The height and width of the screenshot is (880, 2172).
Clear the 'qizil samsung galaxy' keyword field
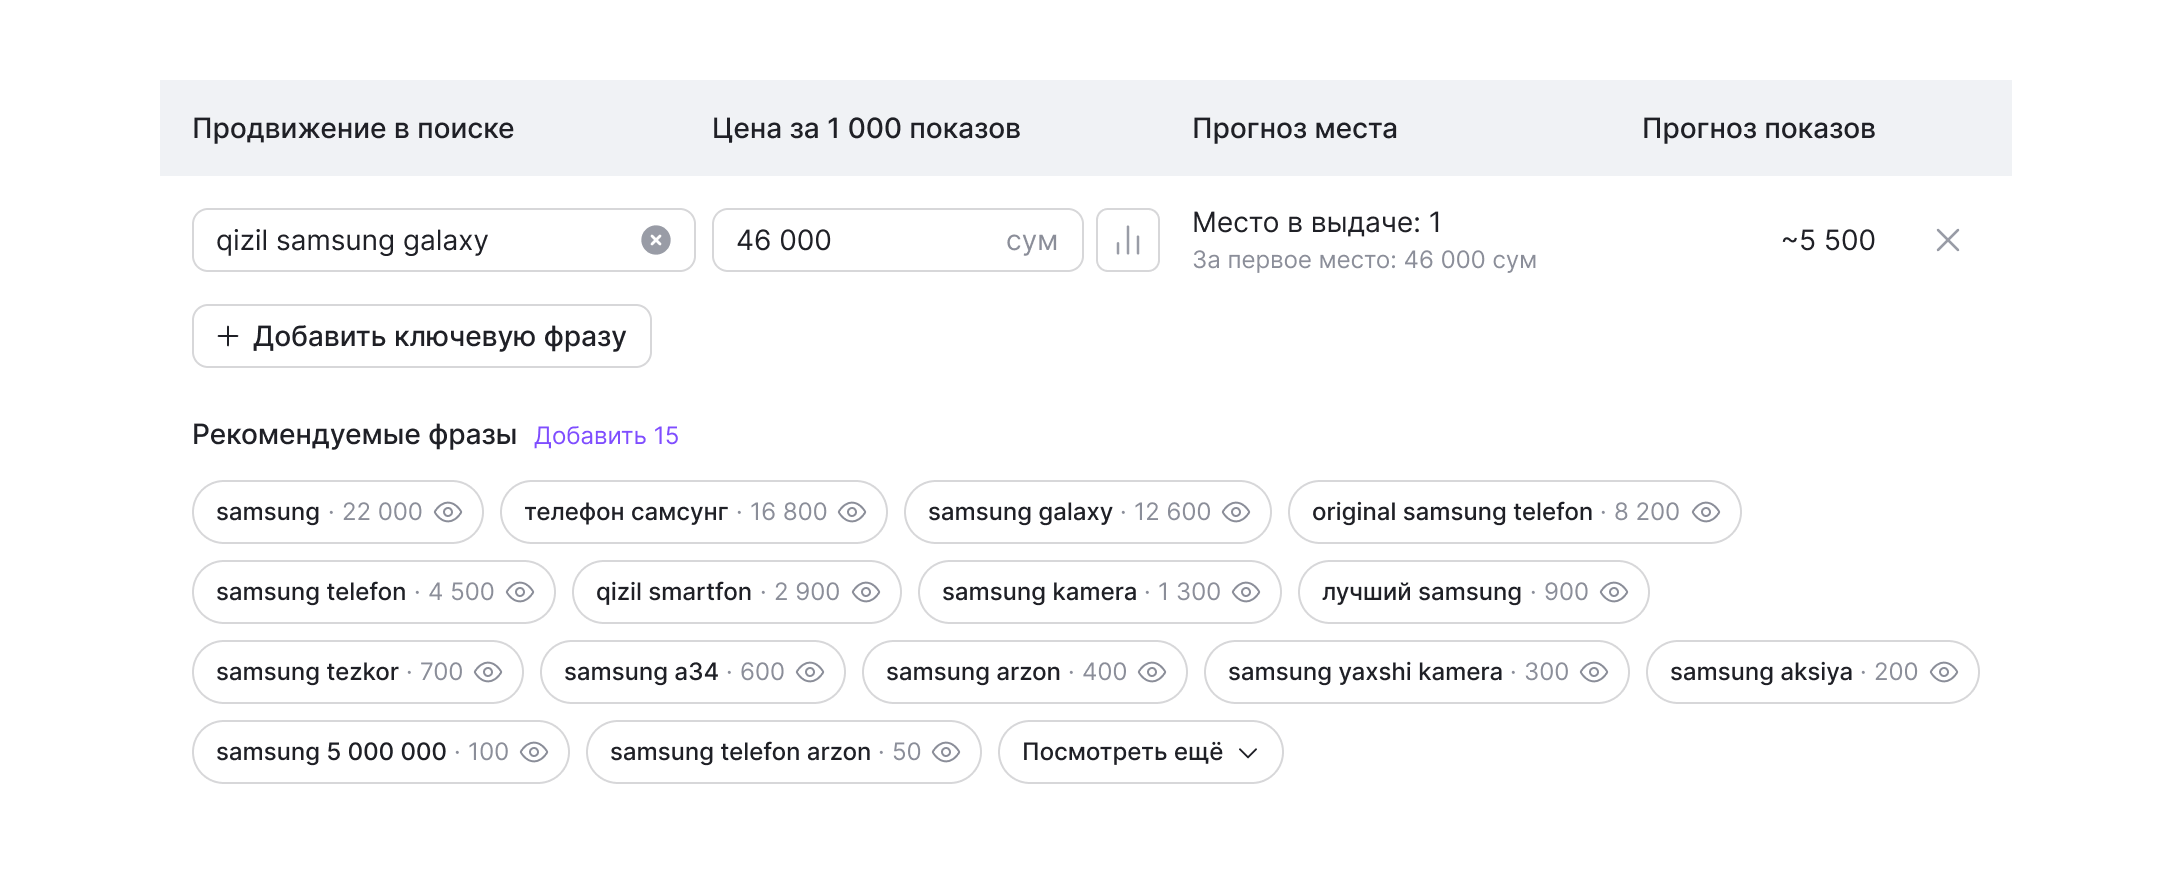coord(656,240)
